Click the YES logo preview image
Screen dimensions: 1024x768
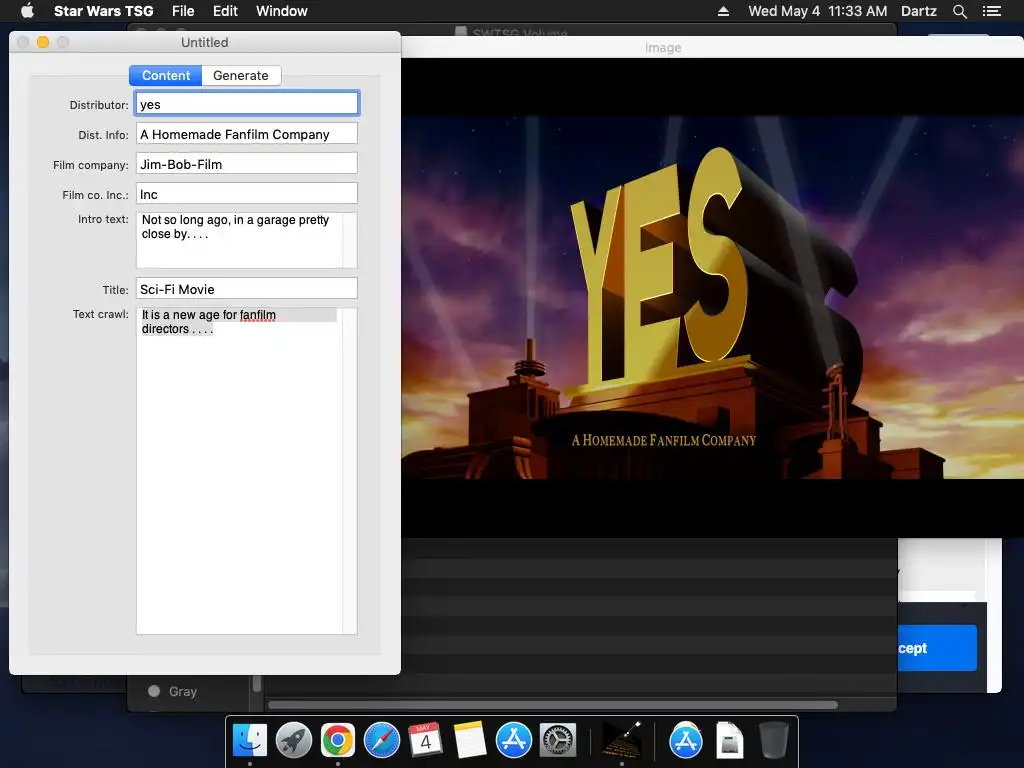712,297
